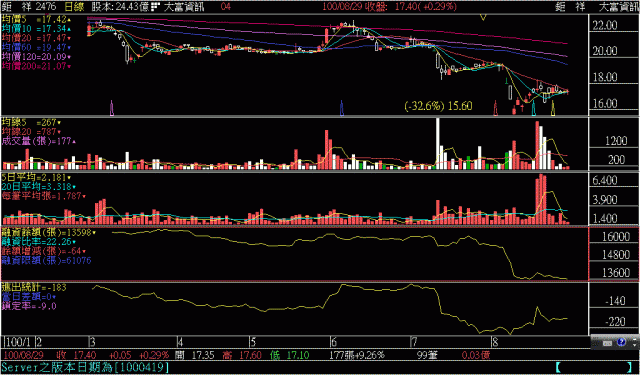This screenshot has height=375, width=640.
Task: Select the 餘額增減(張)=-64 legend entry
Action: pos(44,251)
